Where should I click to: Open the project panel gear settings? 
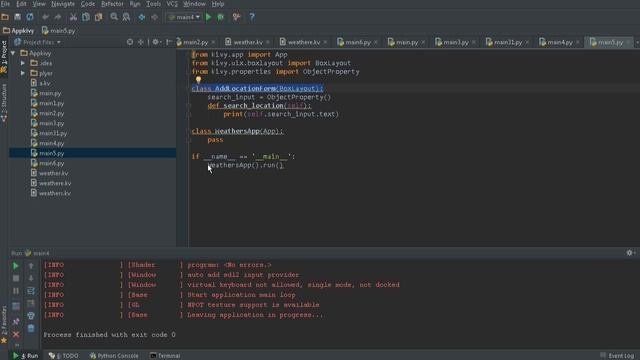pos(156,42)
